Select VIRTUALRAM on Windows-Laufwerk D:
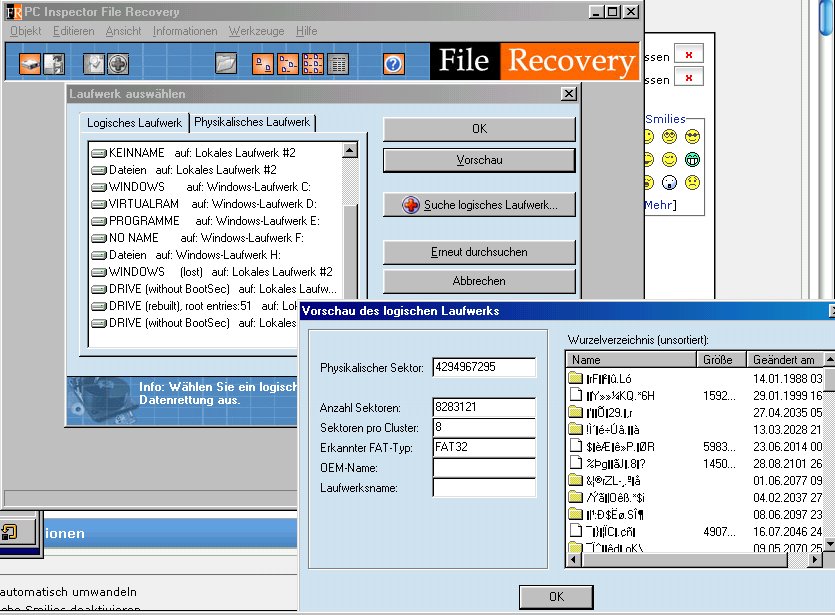This screenshot has width=835, height=615. [204, 204]
